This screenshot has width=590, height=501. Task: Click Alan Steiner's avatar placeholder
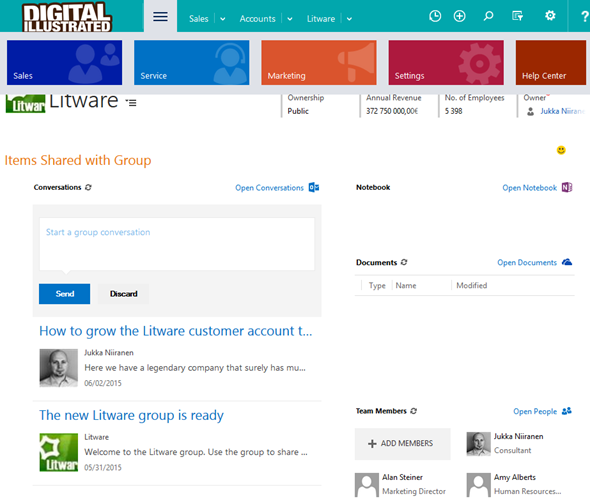pyautogui.click(x=367, y=485)
